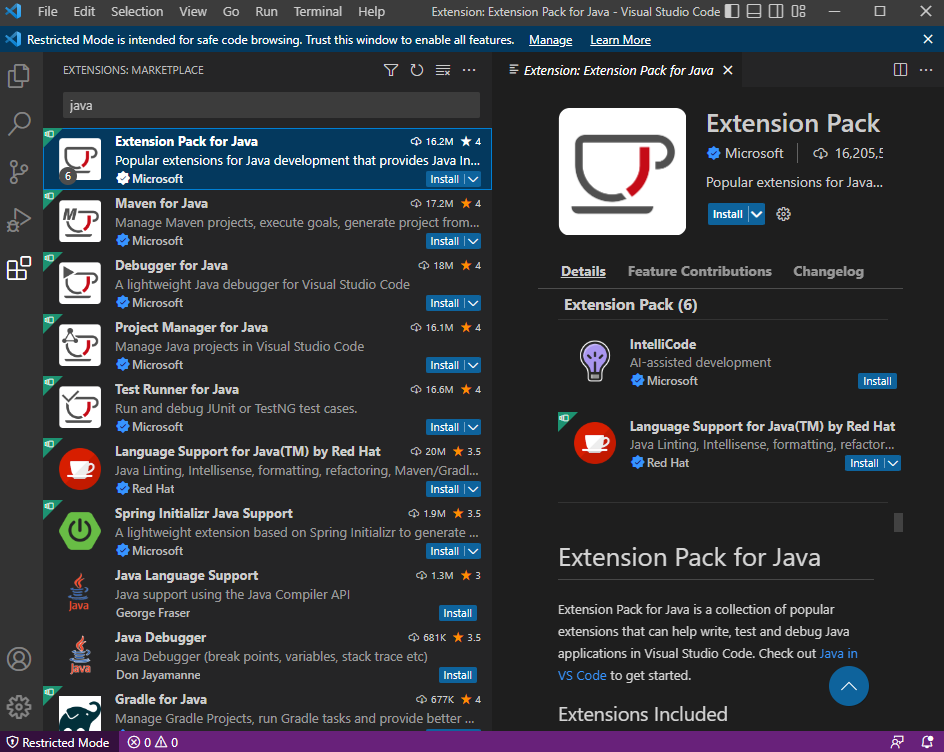Open the Manage gear in activity bar
The height and width of the screenshot is (752, 944).
pyautogui.click(x=19, y=706)
